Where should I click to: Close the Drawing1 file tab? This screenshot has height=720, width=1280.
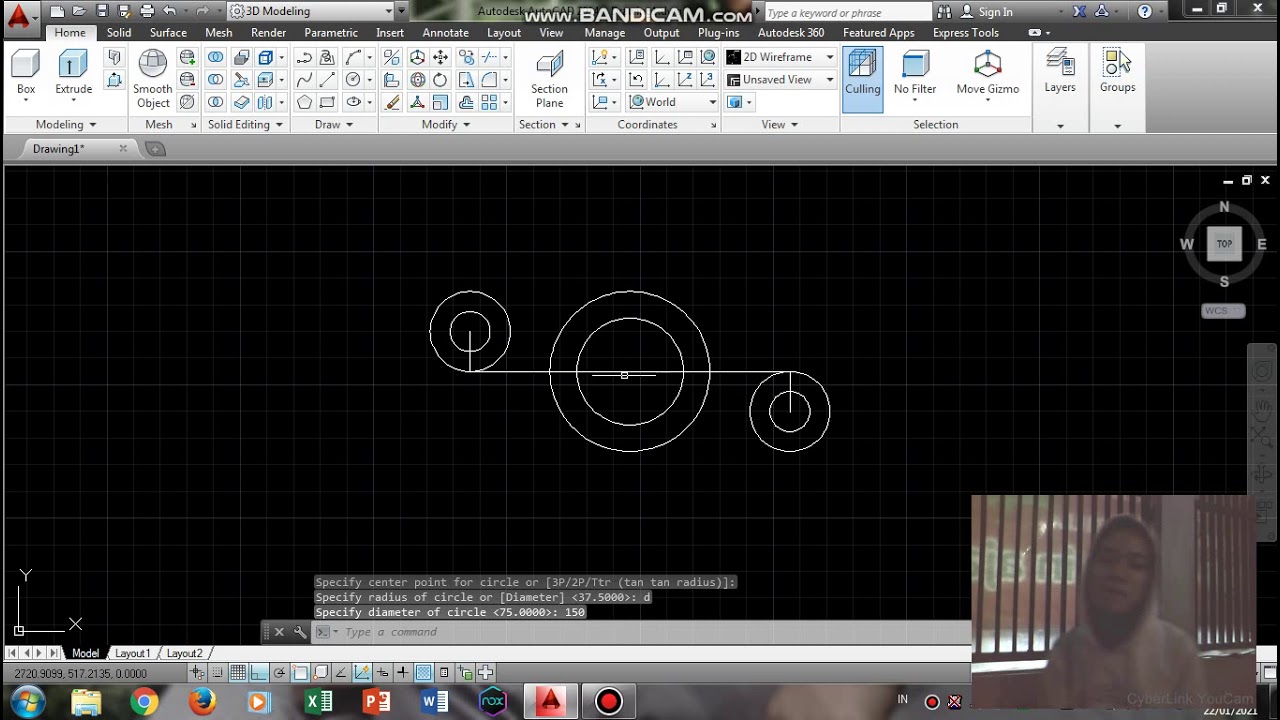(x=123, y=148)
